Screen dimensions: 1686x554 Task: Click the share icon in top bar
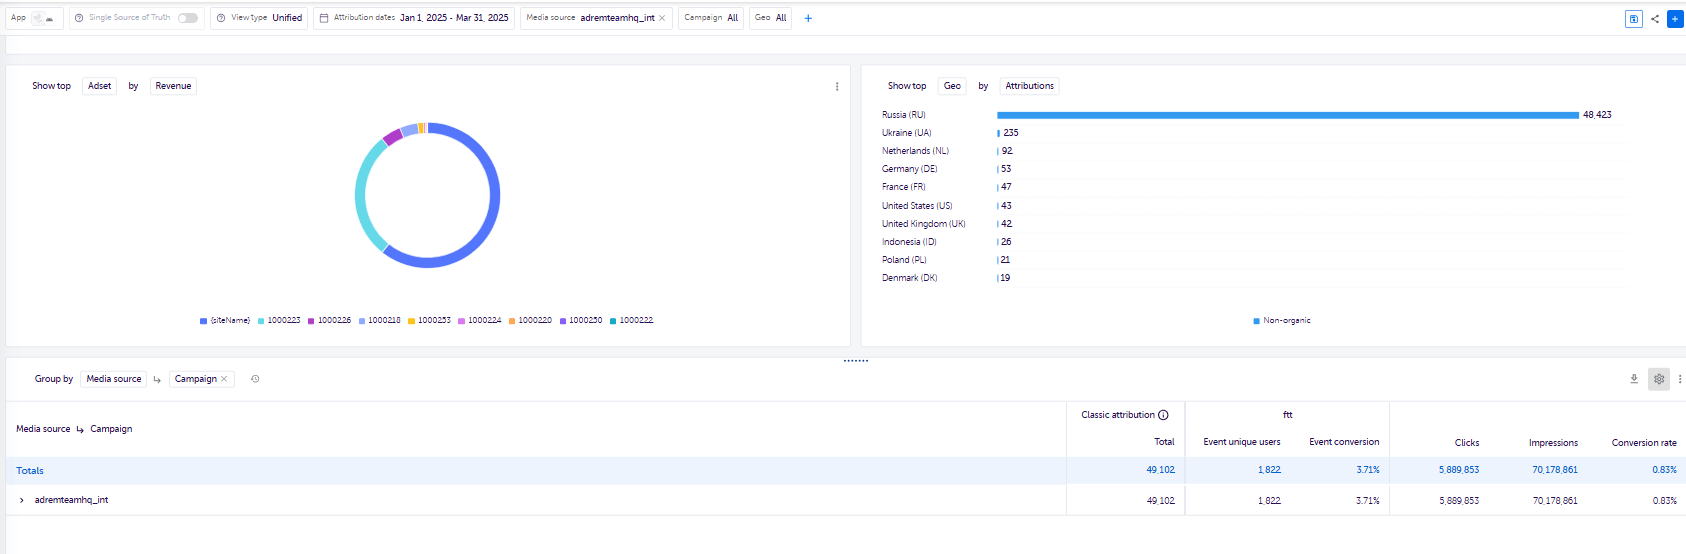click(x=1655, y=18)
